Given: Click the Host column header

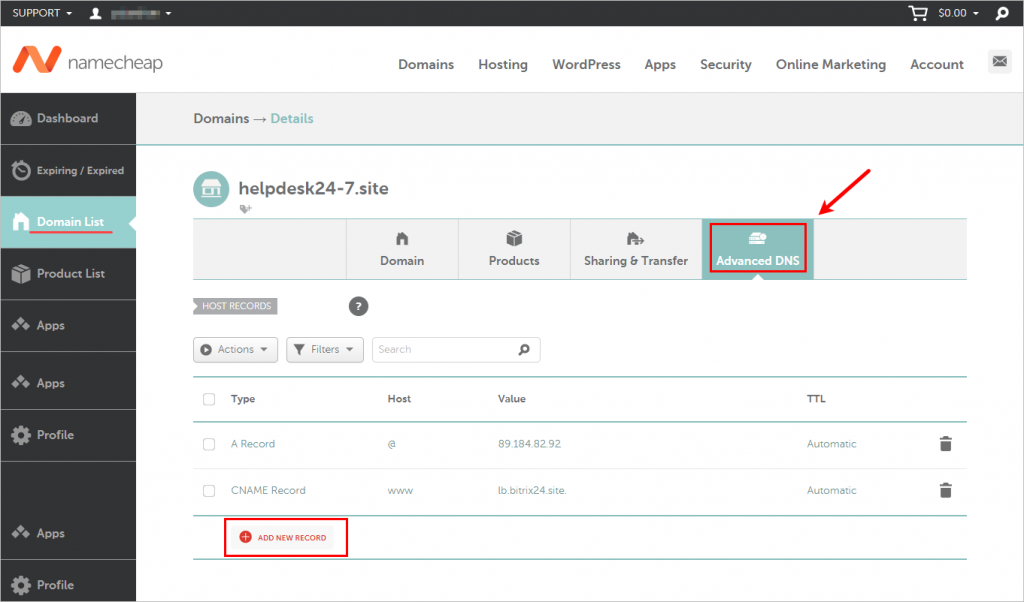Looking at the screenshot, I should click(399, 399).
